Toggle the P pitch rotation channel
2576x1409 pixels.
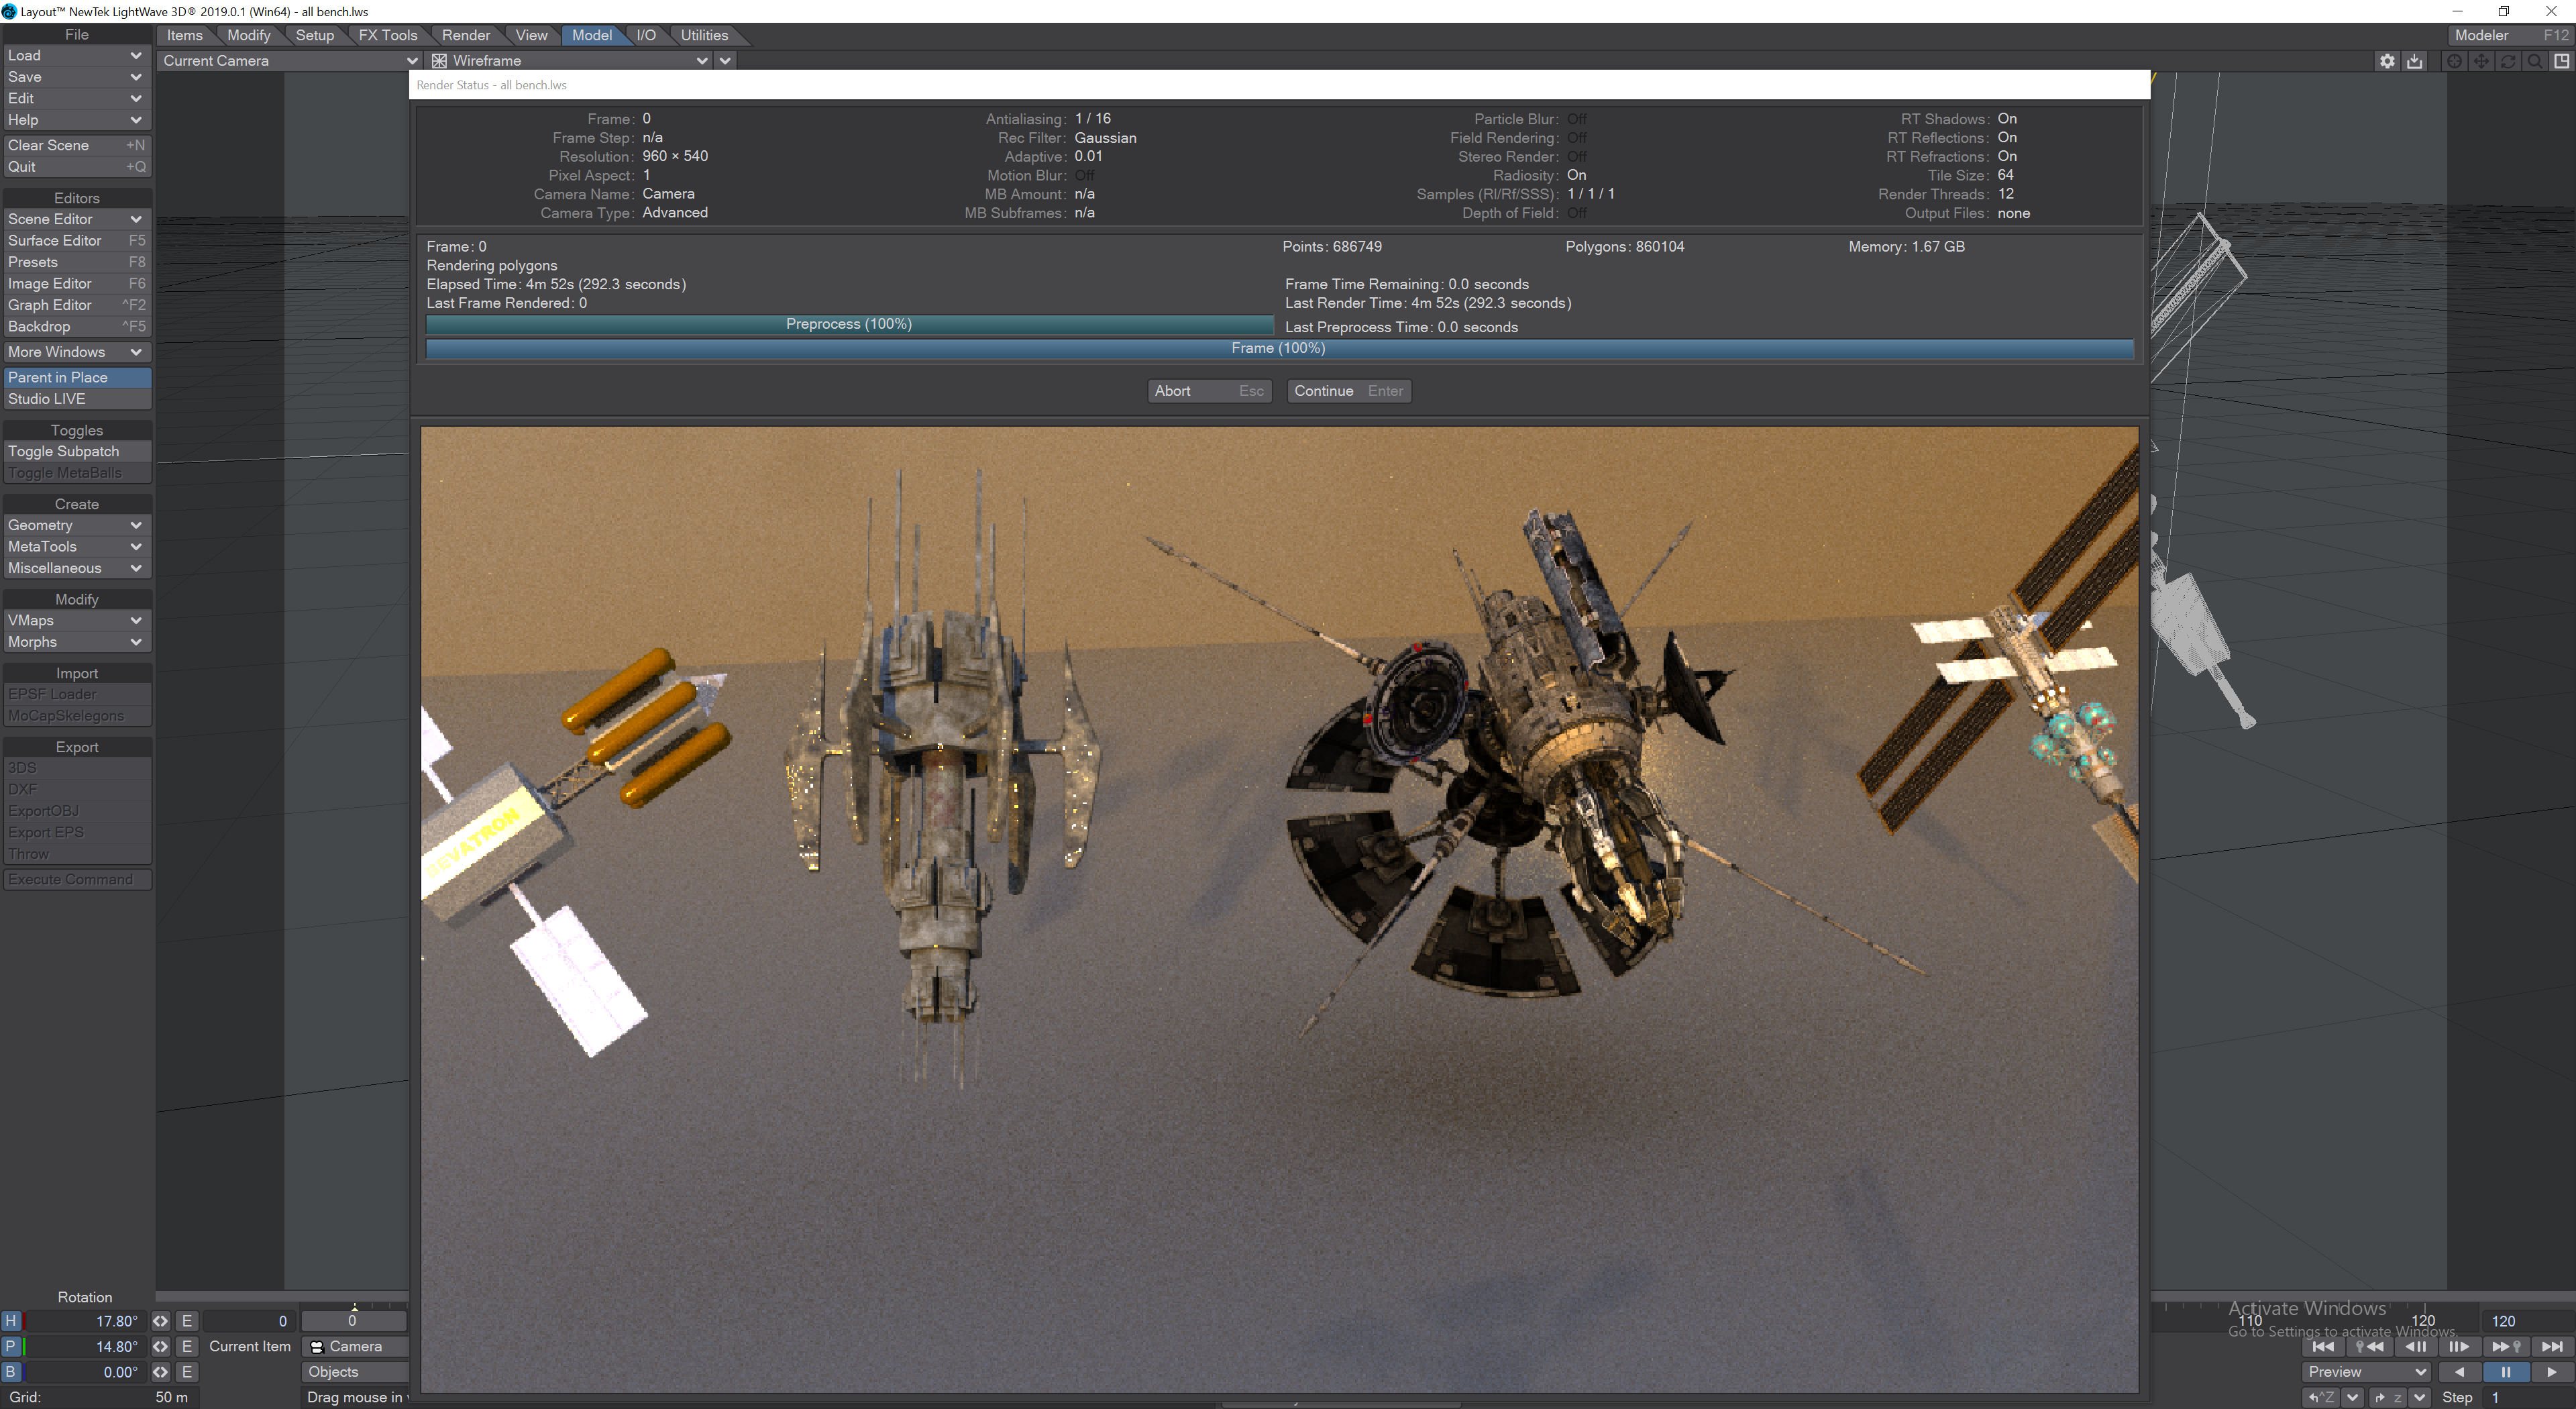tap(11, 1346)
